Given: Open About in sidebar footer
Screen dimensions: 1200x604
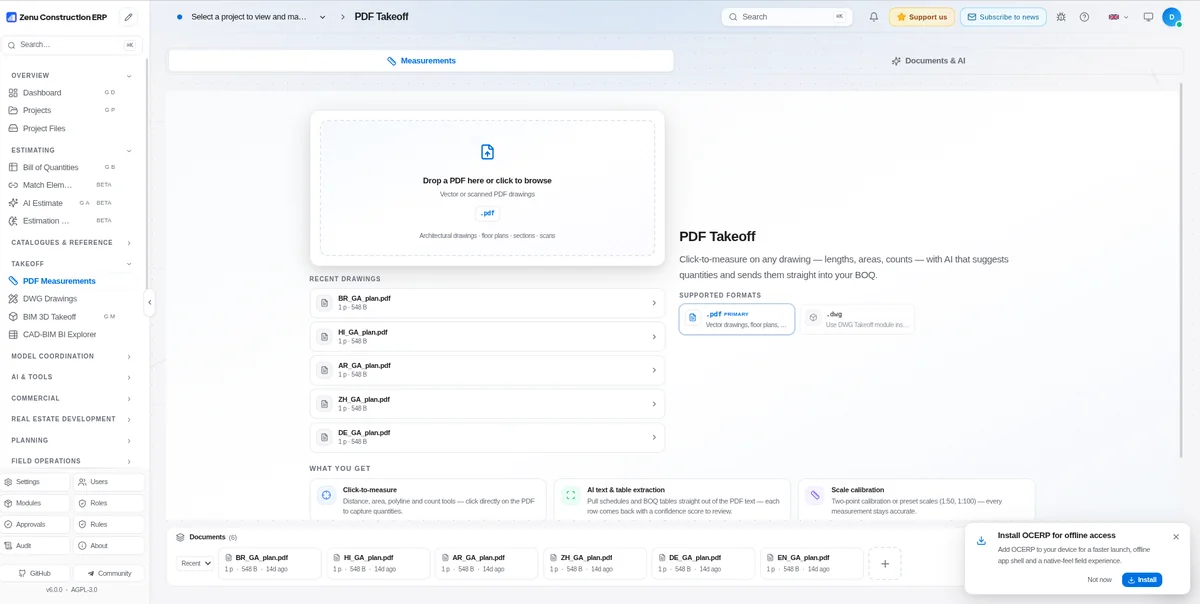Looking at the screenshot, I should pyautogui.click(x=110, y=546).
